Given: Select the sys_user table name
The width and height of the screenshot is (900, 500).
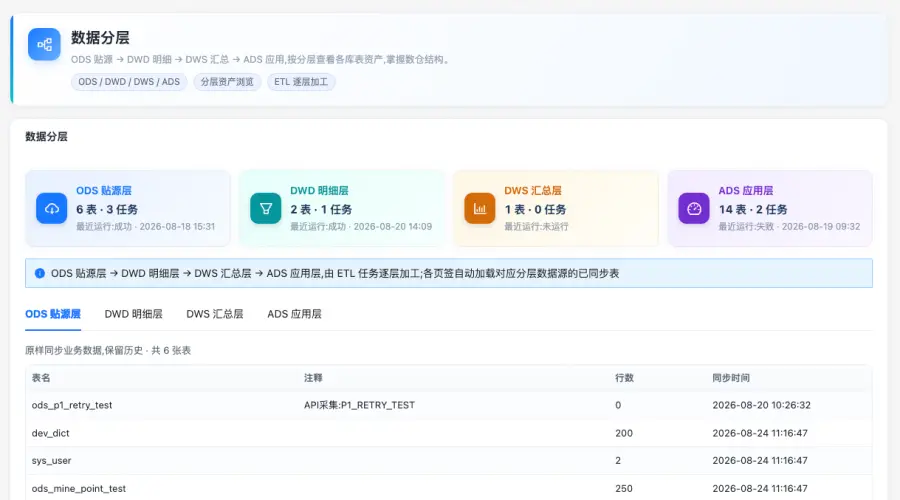Looking at the screenshot, I should [52, 460].
